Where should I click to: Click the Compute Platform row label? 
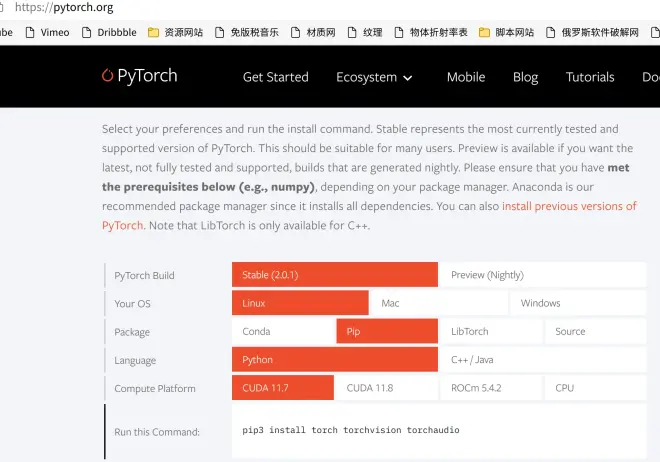point(154,388)
